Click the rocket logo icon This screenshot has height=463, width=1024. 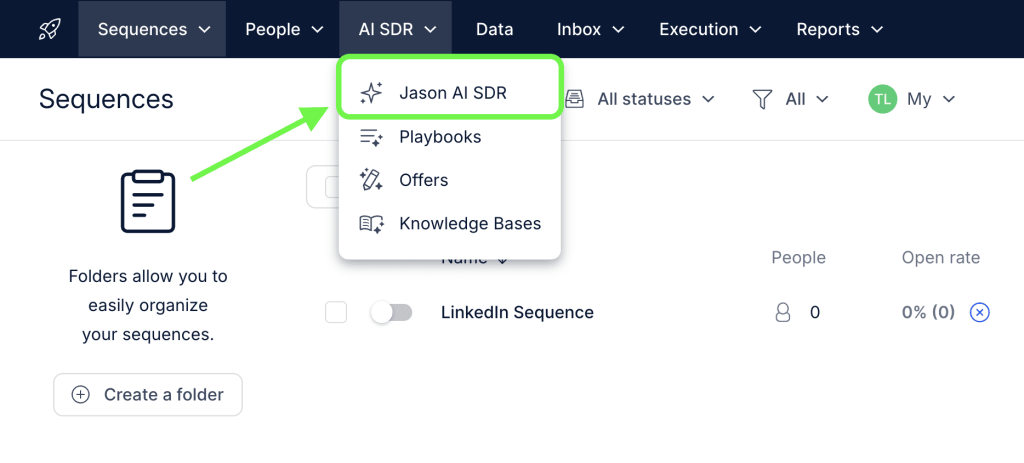pos(49,29)
